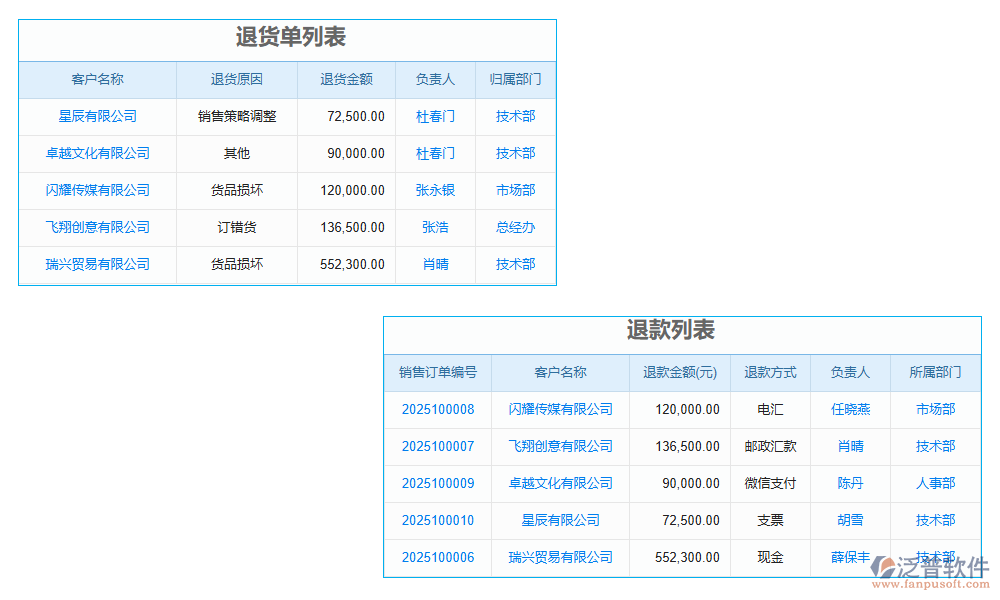The width and height of the screenshot is (1000, 600).
Task: Click responsible person 杜春门
Action: click(435, 116)
